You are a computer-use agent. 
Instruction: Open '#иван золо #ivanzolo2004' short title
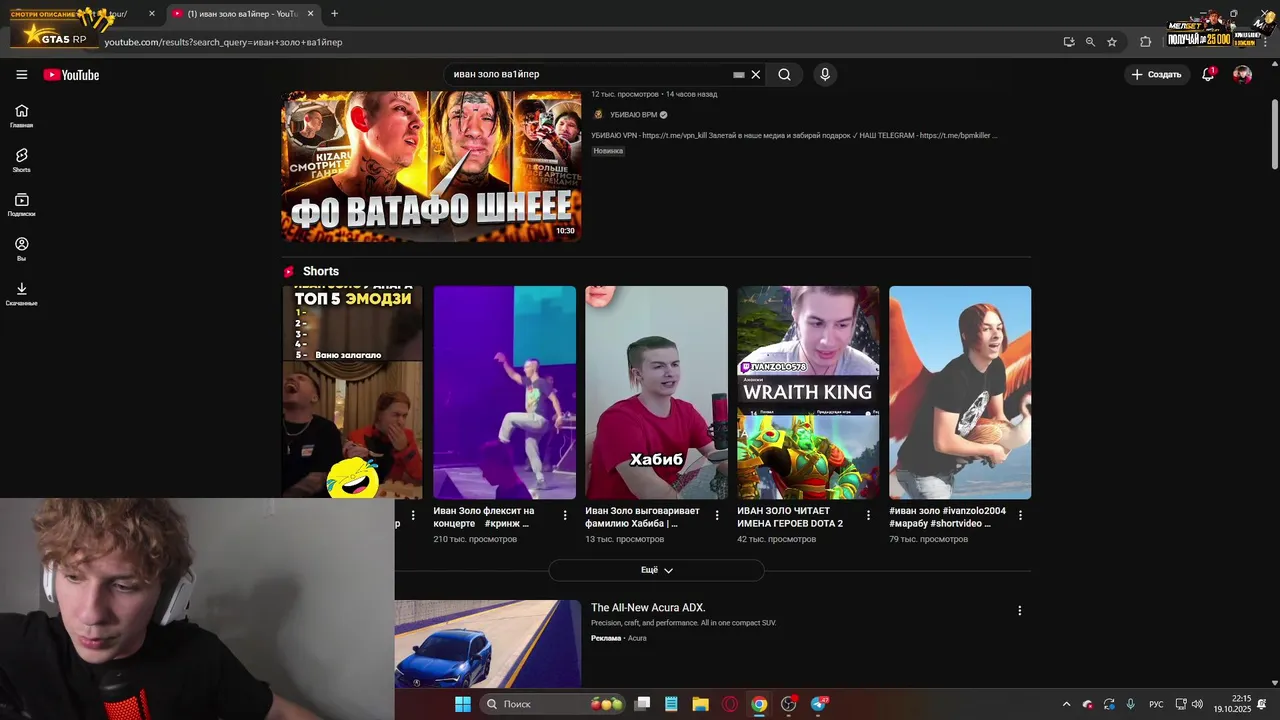coord(947,517)
